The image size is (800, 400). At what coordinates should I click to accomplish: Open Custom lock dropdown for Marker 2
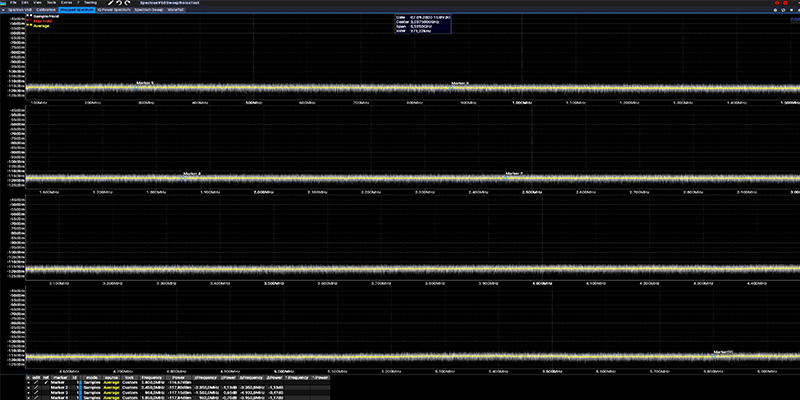pos(130,387)
